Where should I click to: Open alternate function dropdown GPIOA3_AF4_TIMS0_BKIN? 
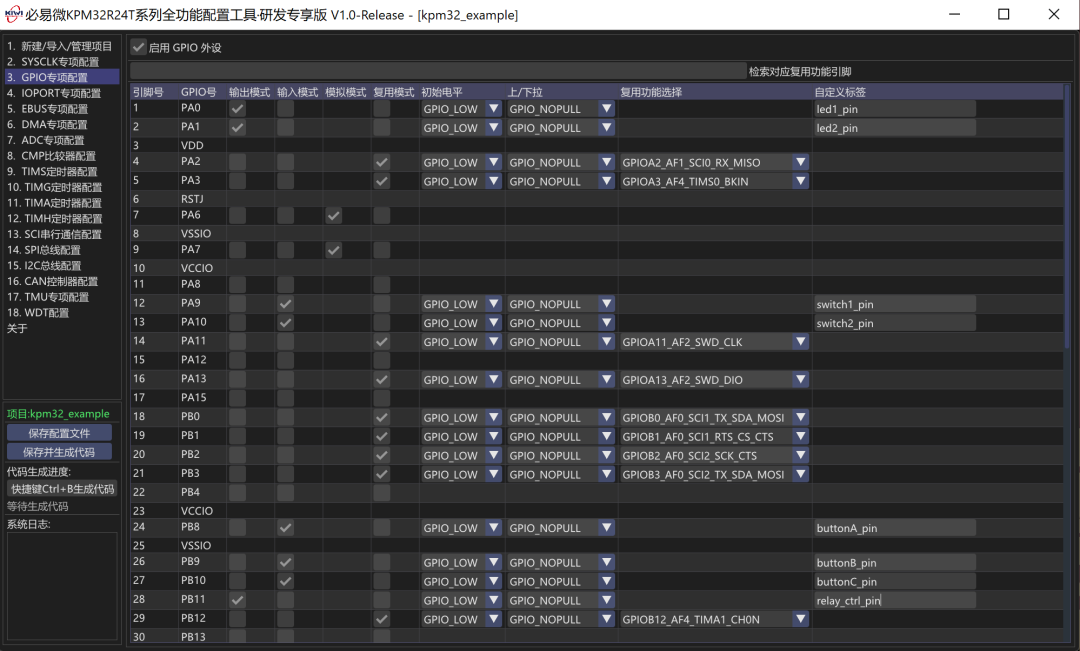coord(714,181)
